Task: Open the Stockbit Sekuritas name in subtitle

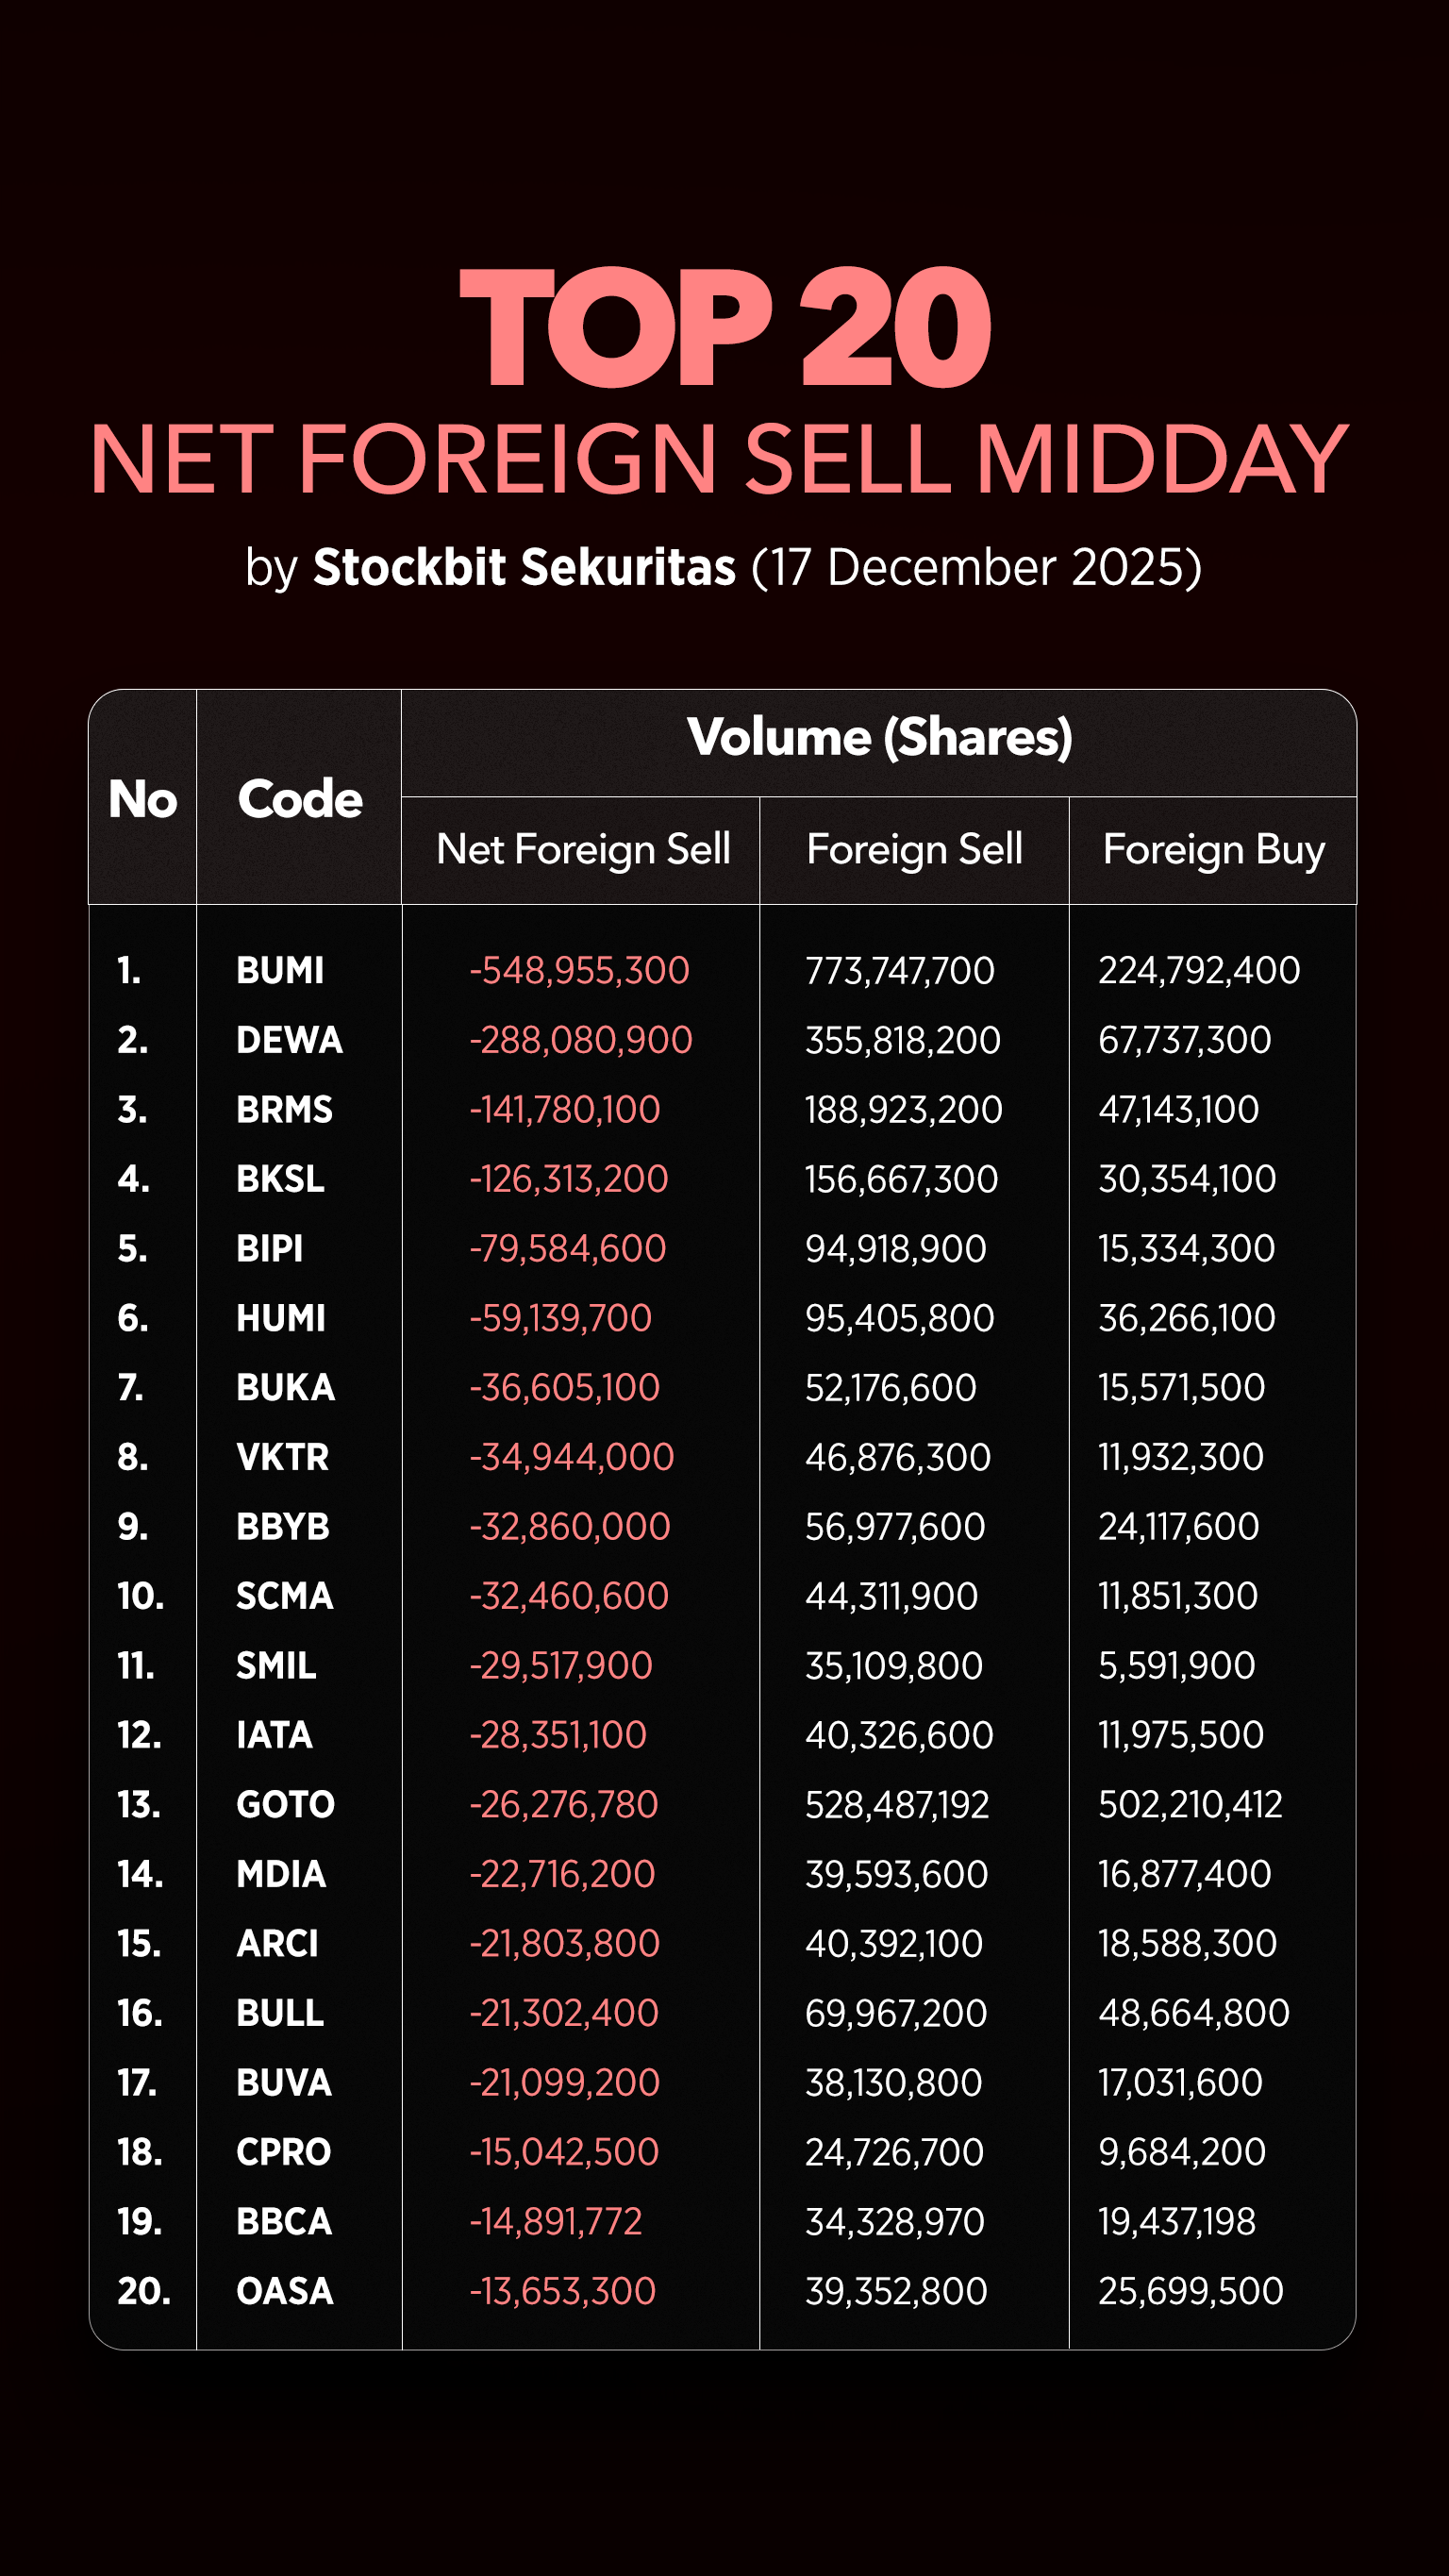Action: tap(524, 567)
